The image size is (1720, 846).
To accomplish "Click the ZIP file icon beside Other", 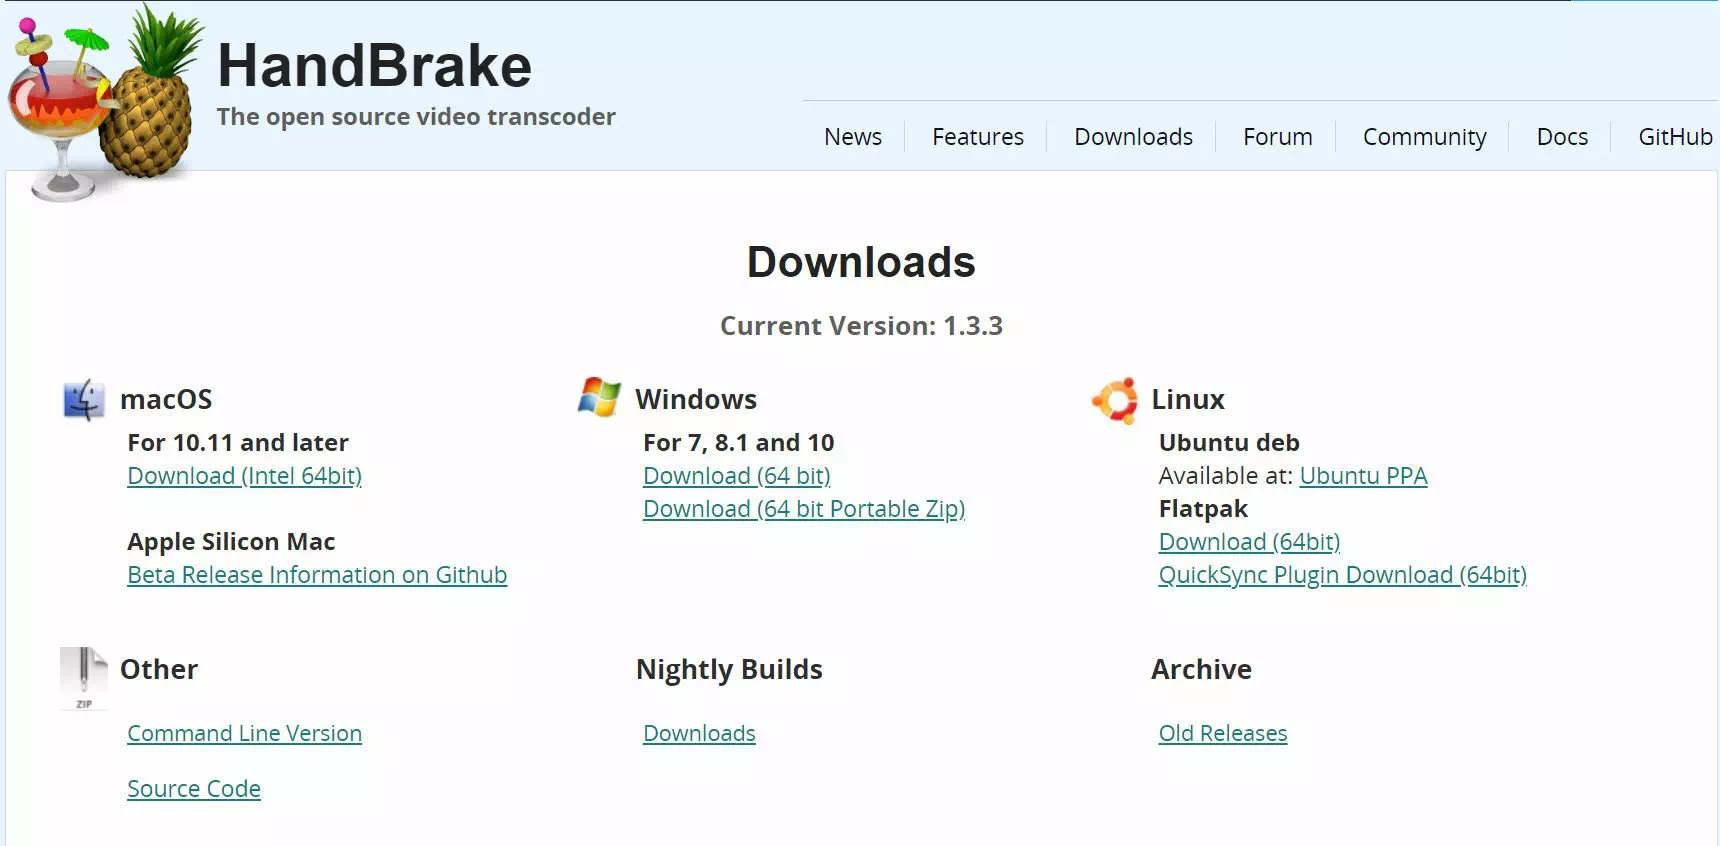I will [84, 678].
